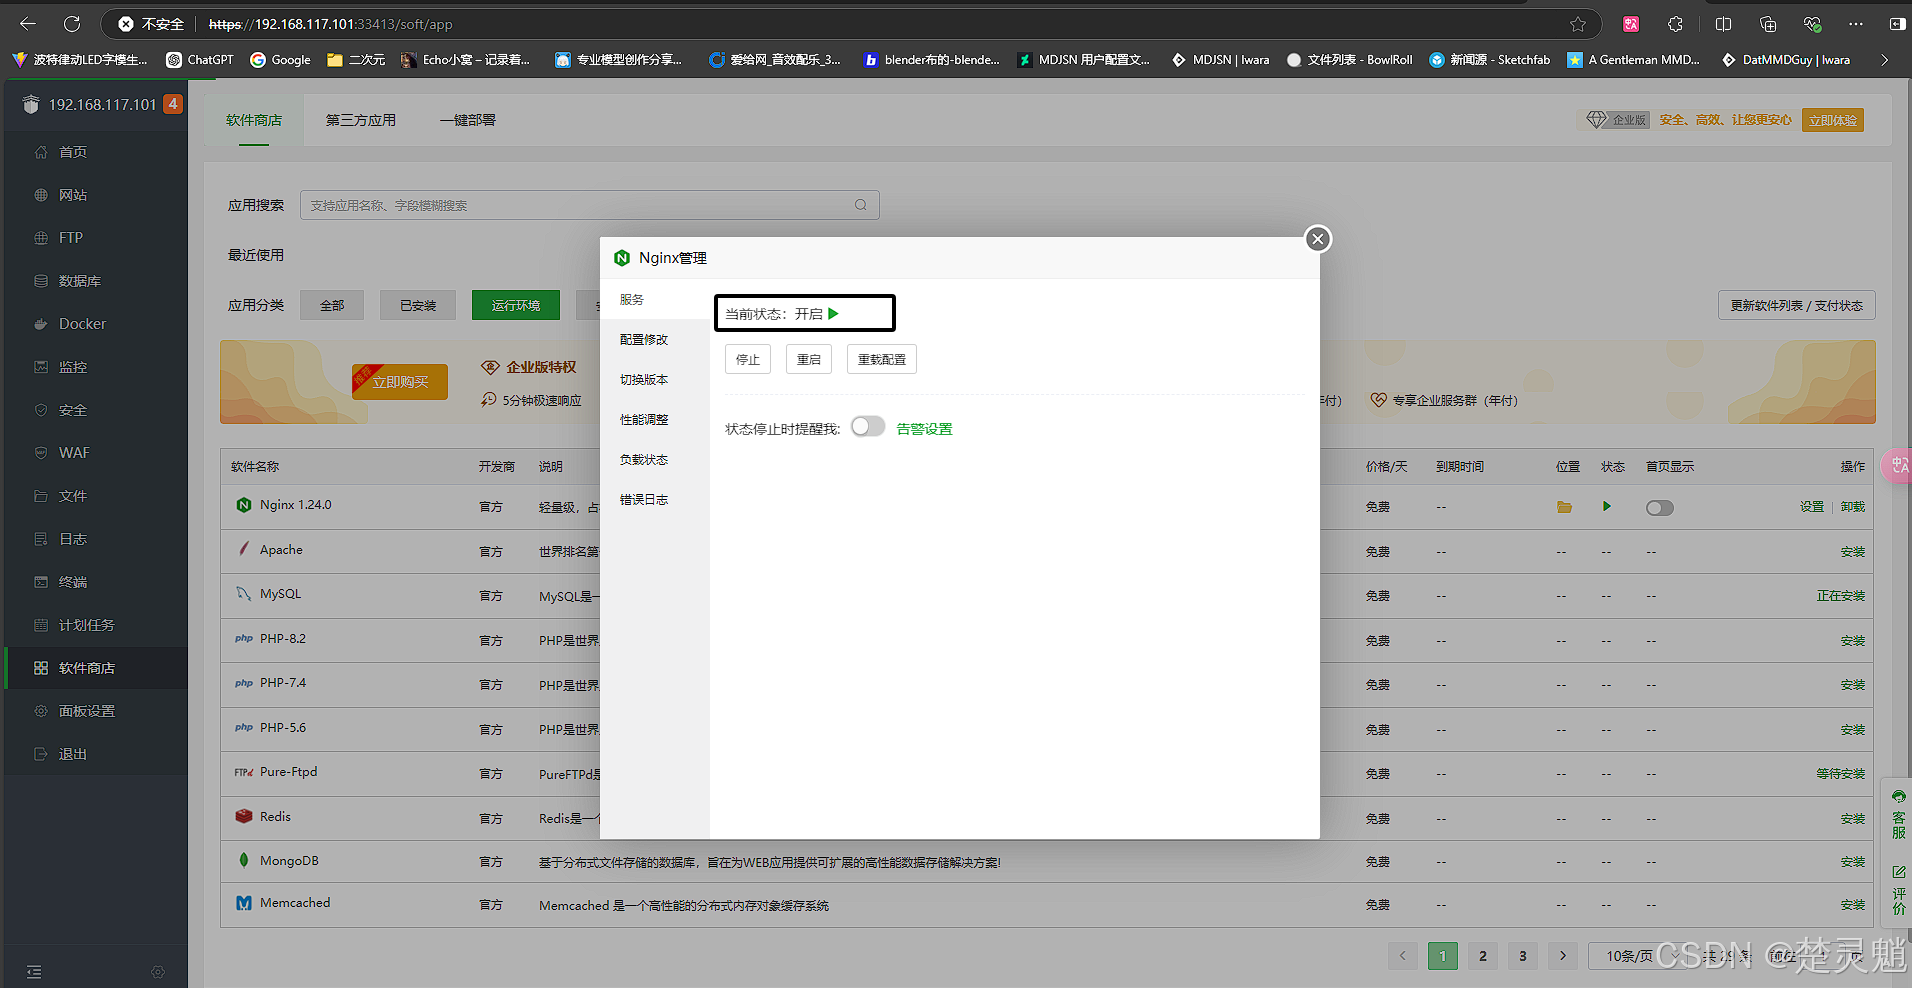Screen dimensions: 1912x988
Task: Open the ChatGPT bookmark
Action: click(200, 60)
